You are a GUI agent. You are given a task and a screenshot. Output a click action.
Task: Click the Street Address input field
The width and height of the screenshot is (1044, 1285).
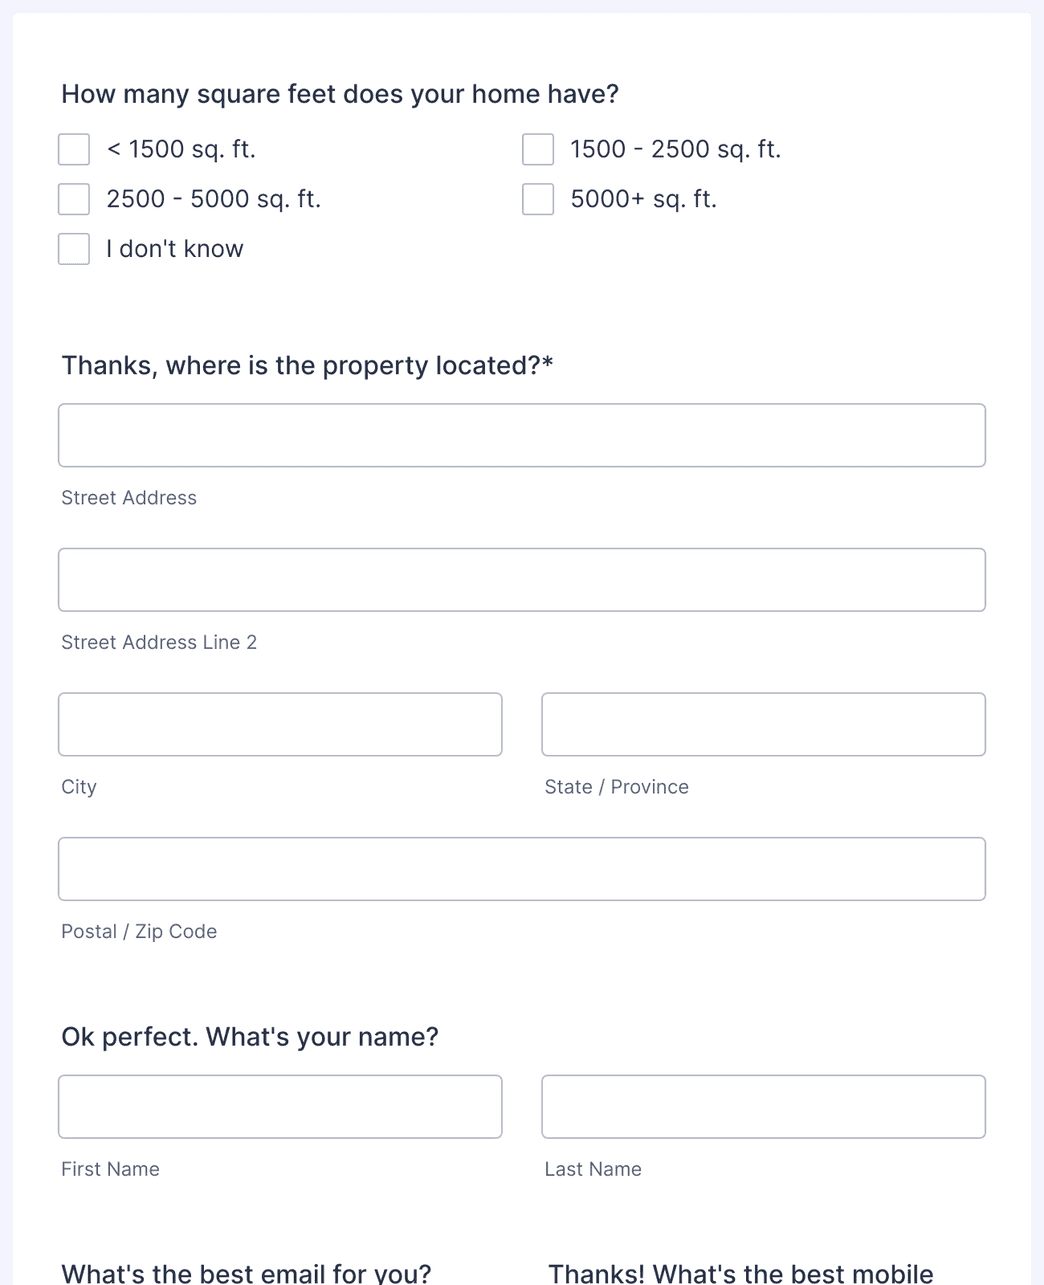pyautogui.click(x=522, y=434)
